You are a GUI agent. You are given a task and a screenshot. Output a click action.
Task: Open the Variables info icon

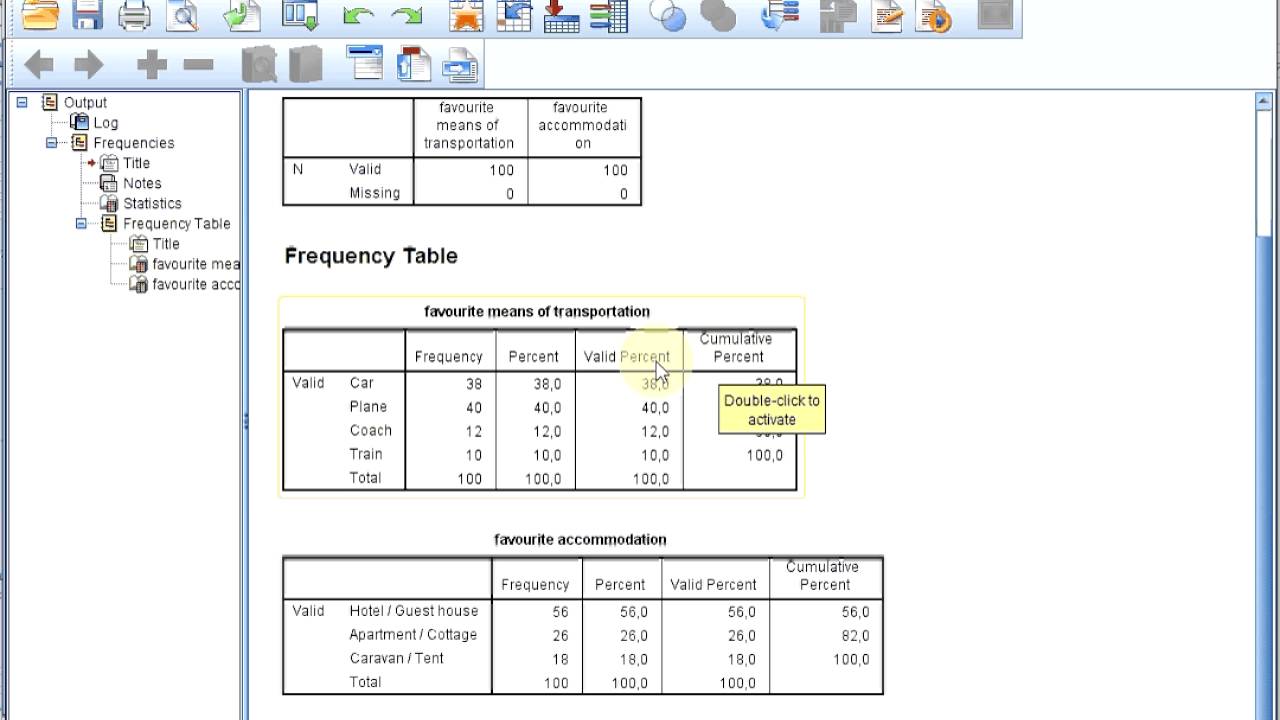[608, 14]
